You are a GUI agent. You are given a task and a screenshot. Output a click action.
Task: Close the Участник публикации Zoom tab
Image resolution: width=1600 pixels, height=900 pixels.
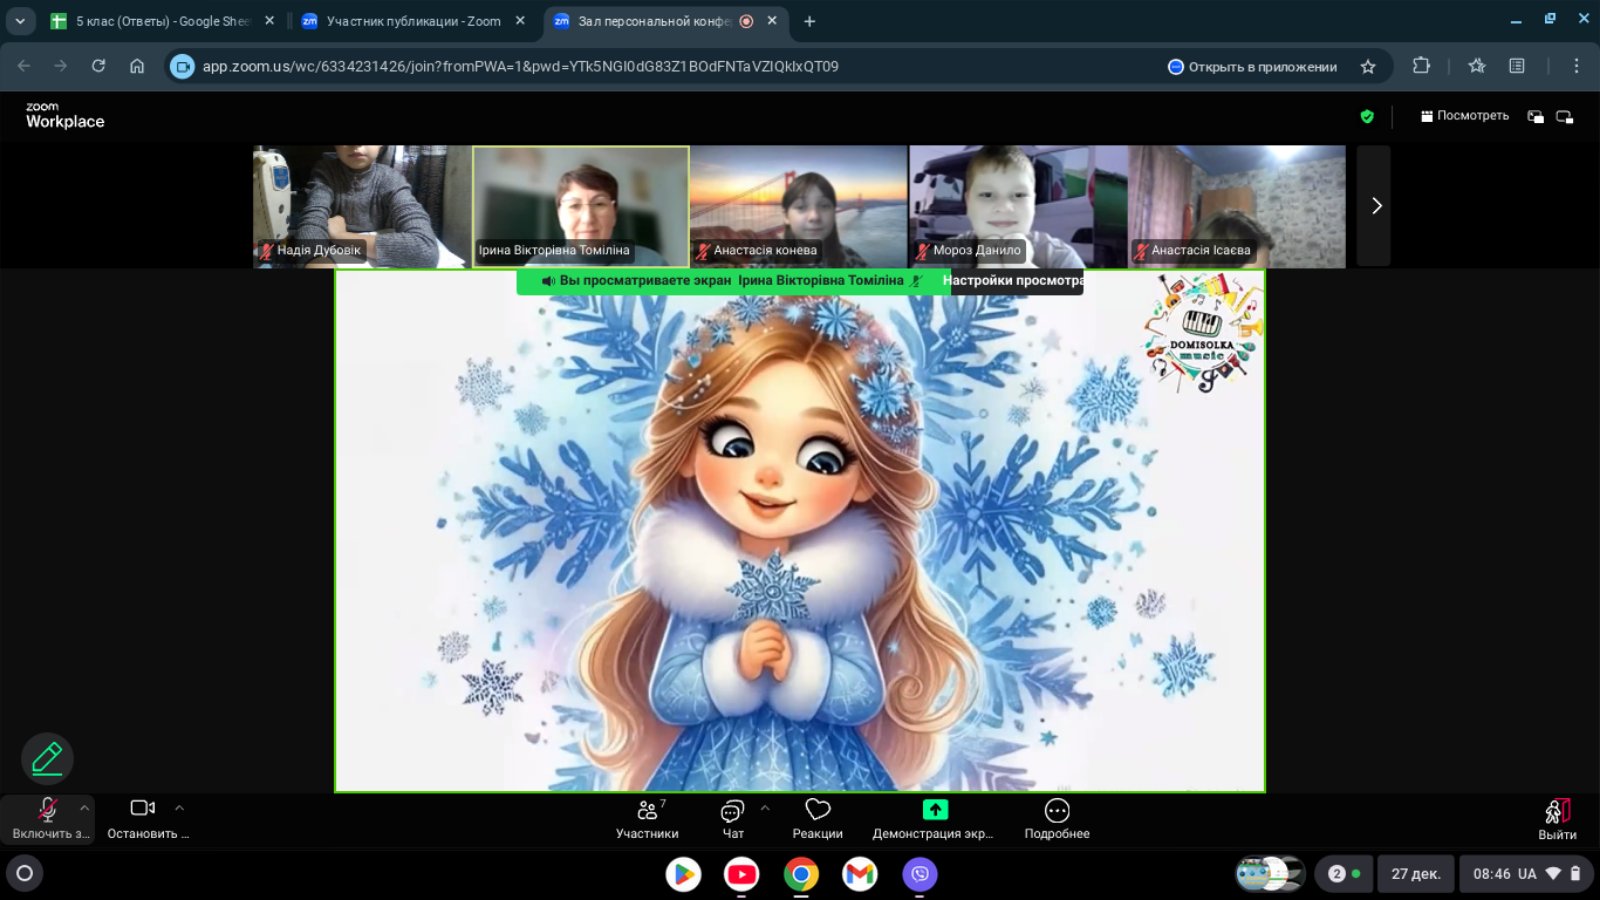coord(520,20)
